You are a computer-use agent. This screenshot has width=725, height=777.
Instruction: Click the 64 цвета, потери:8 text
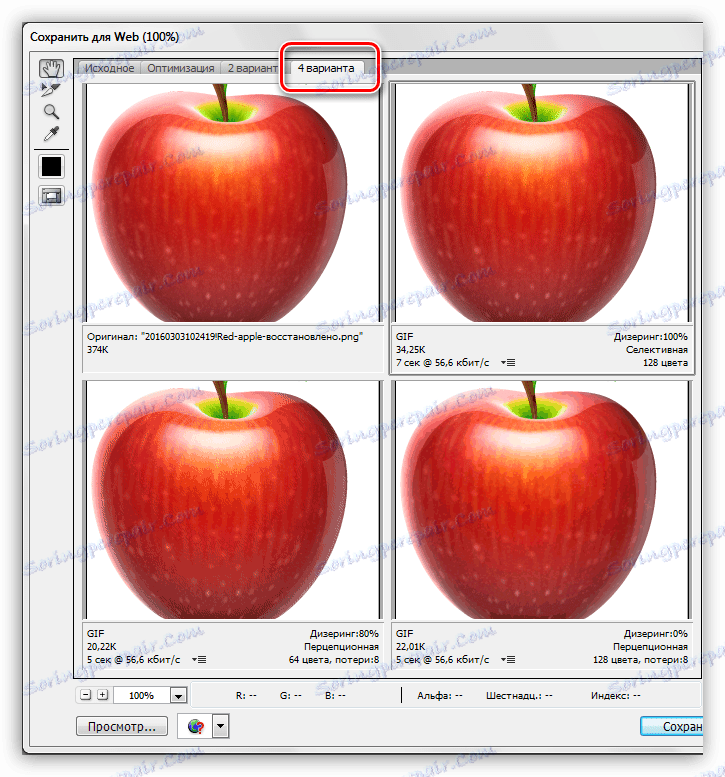(x=334, y=660)
